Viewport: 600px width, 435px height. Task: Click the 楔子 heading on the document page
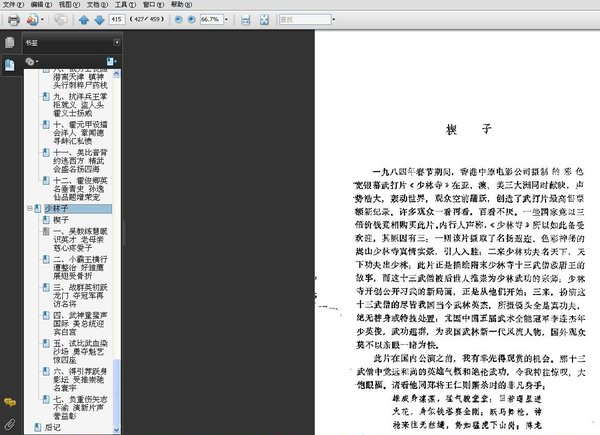469,129
